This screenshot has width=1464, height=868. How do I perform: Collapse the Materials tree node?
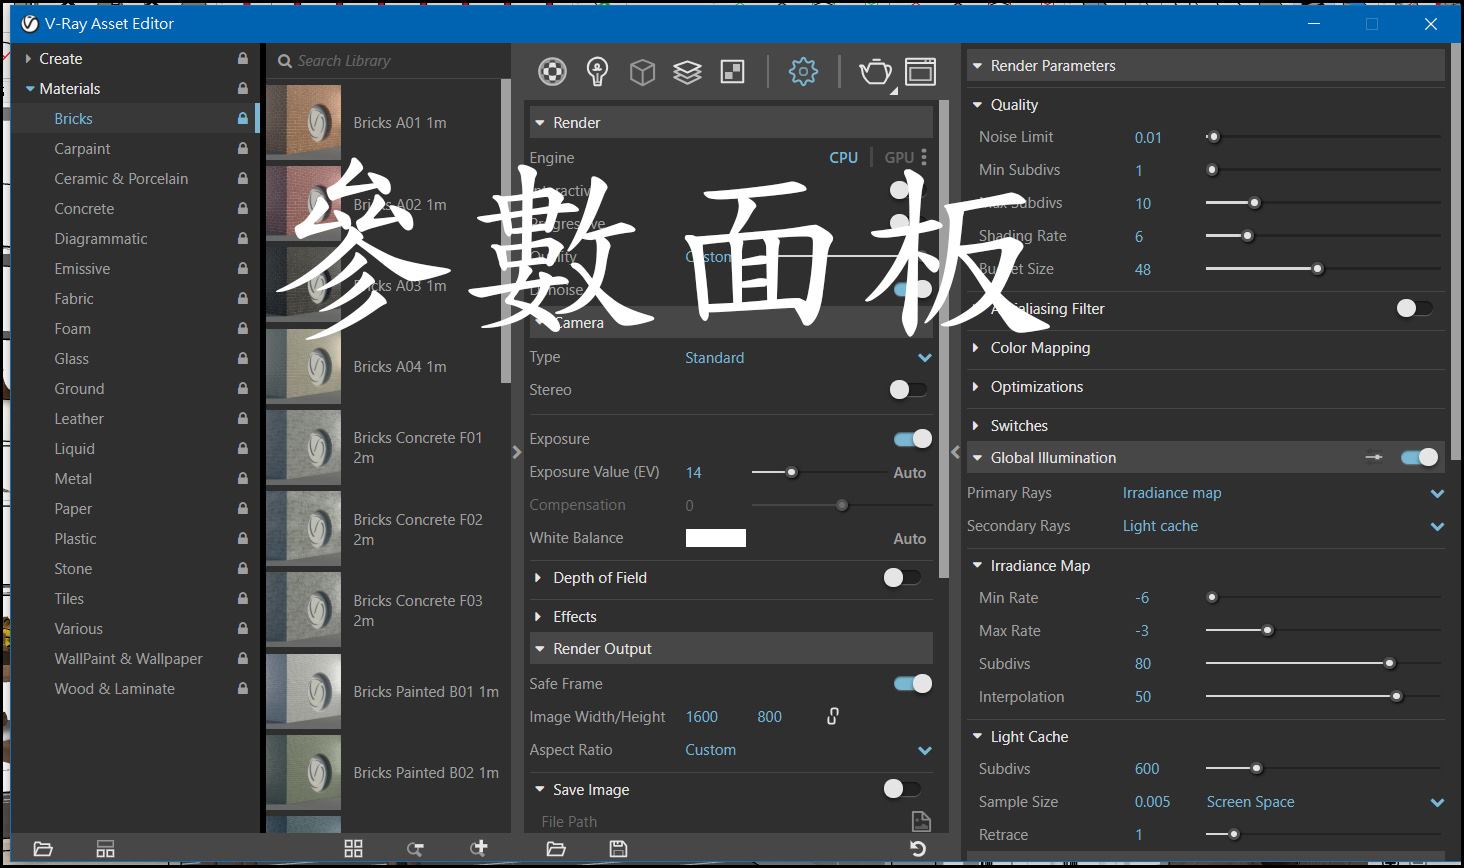coord(30,89)
